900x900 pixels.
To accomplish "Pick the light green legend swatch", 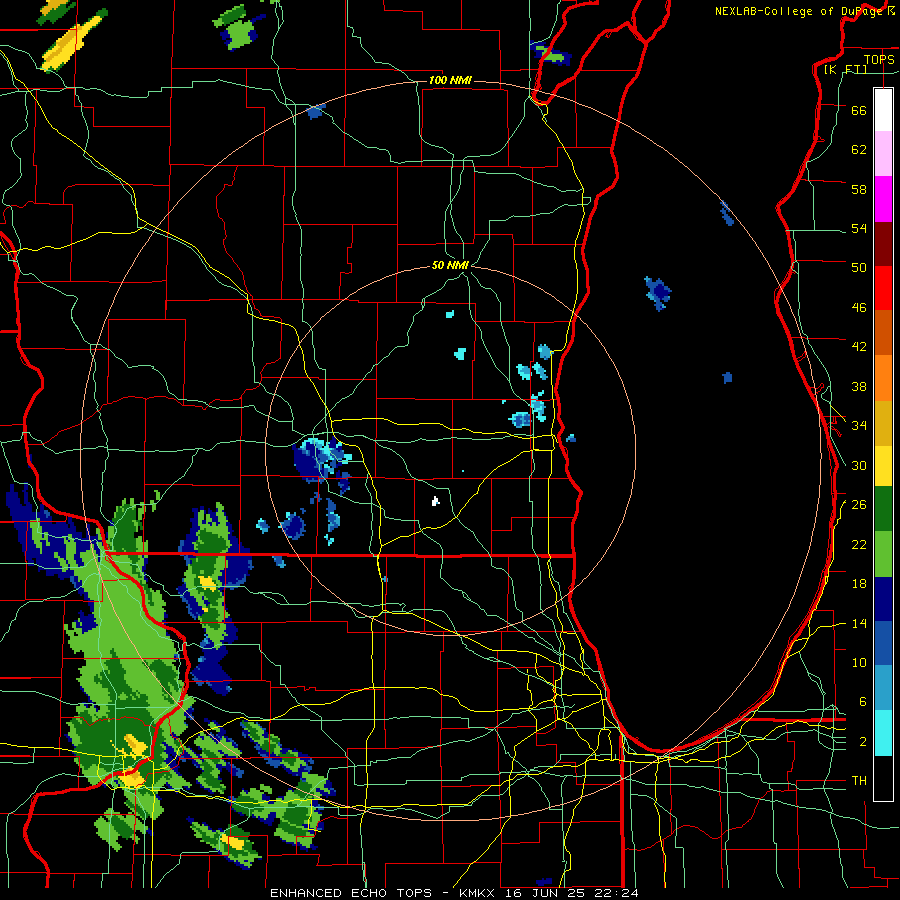I will click(x=883, y=554).
